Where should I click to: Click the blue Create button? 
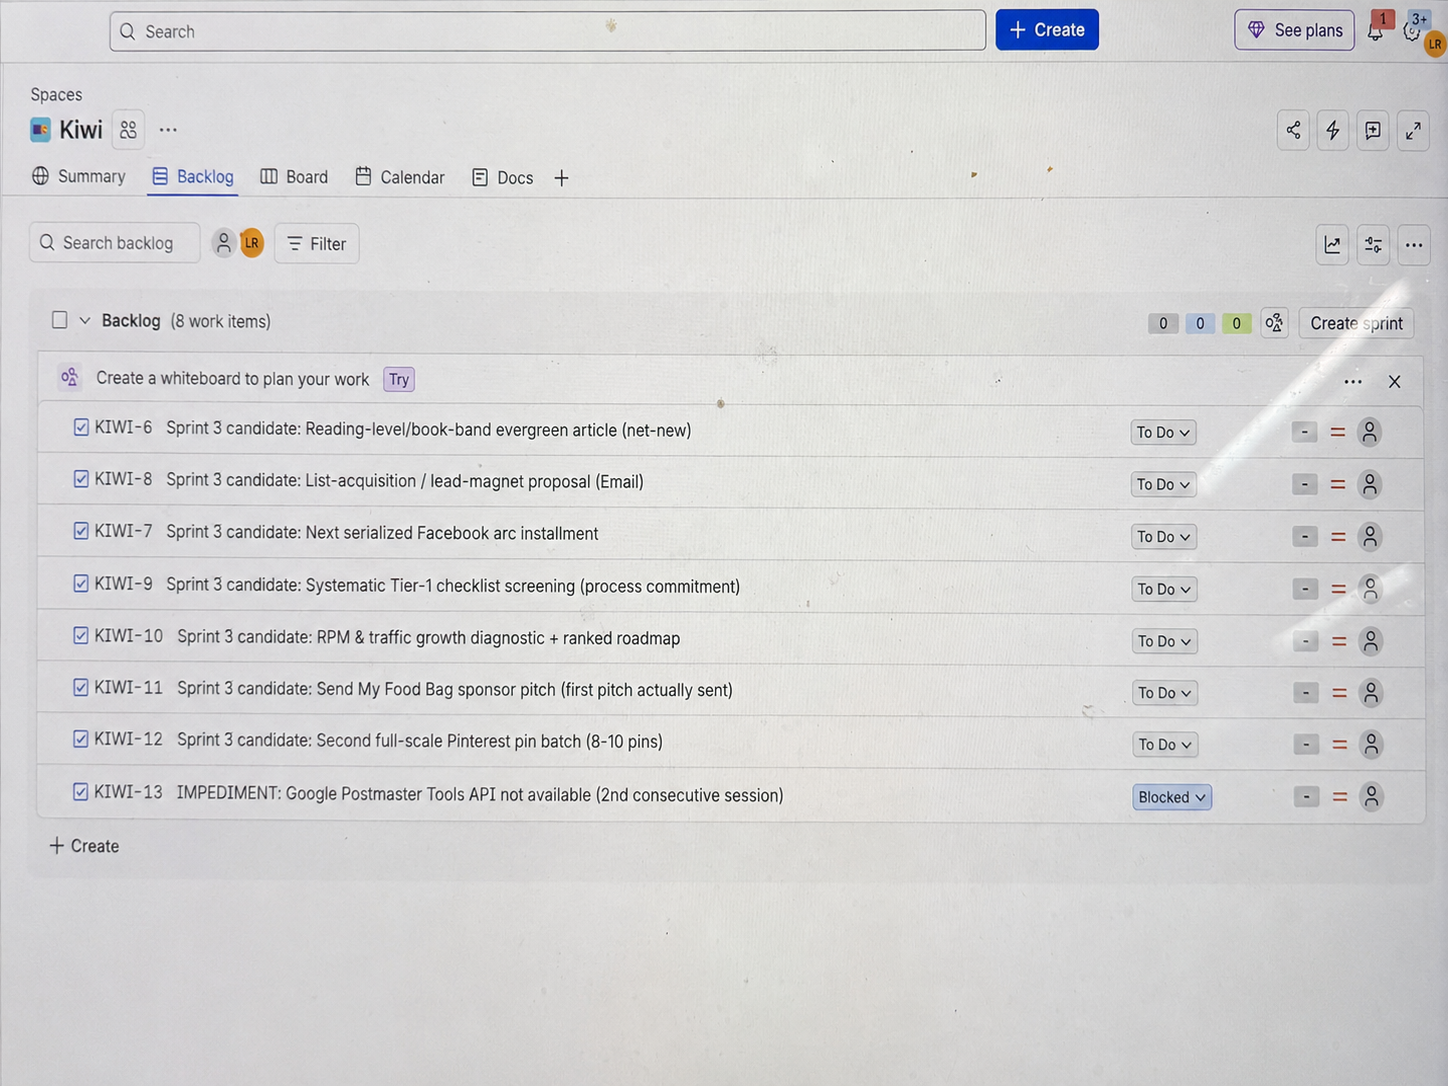click(x=1047, y=30)
